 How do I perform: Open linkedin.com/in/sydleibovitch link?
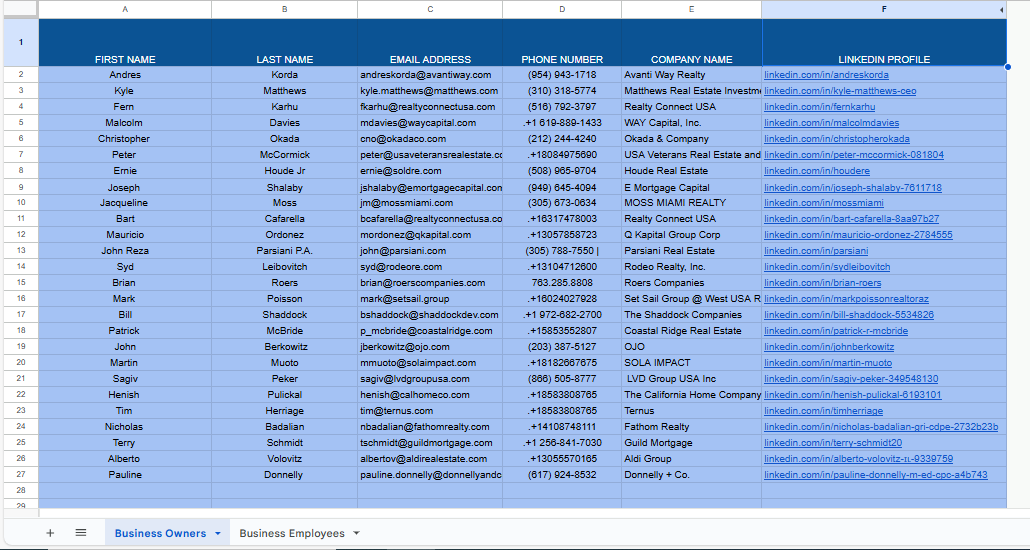827,267
